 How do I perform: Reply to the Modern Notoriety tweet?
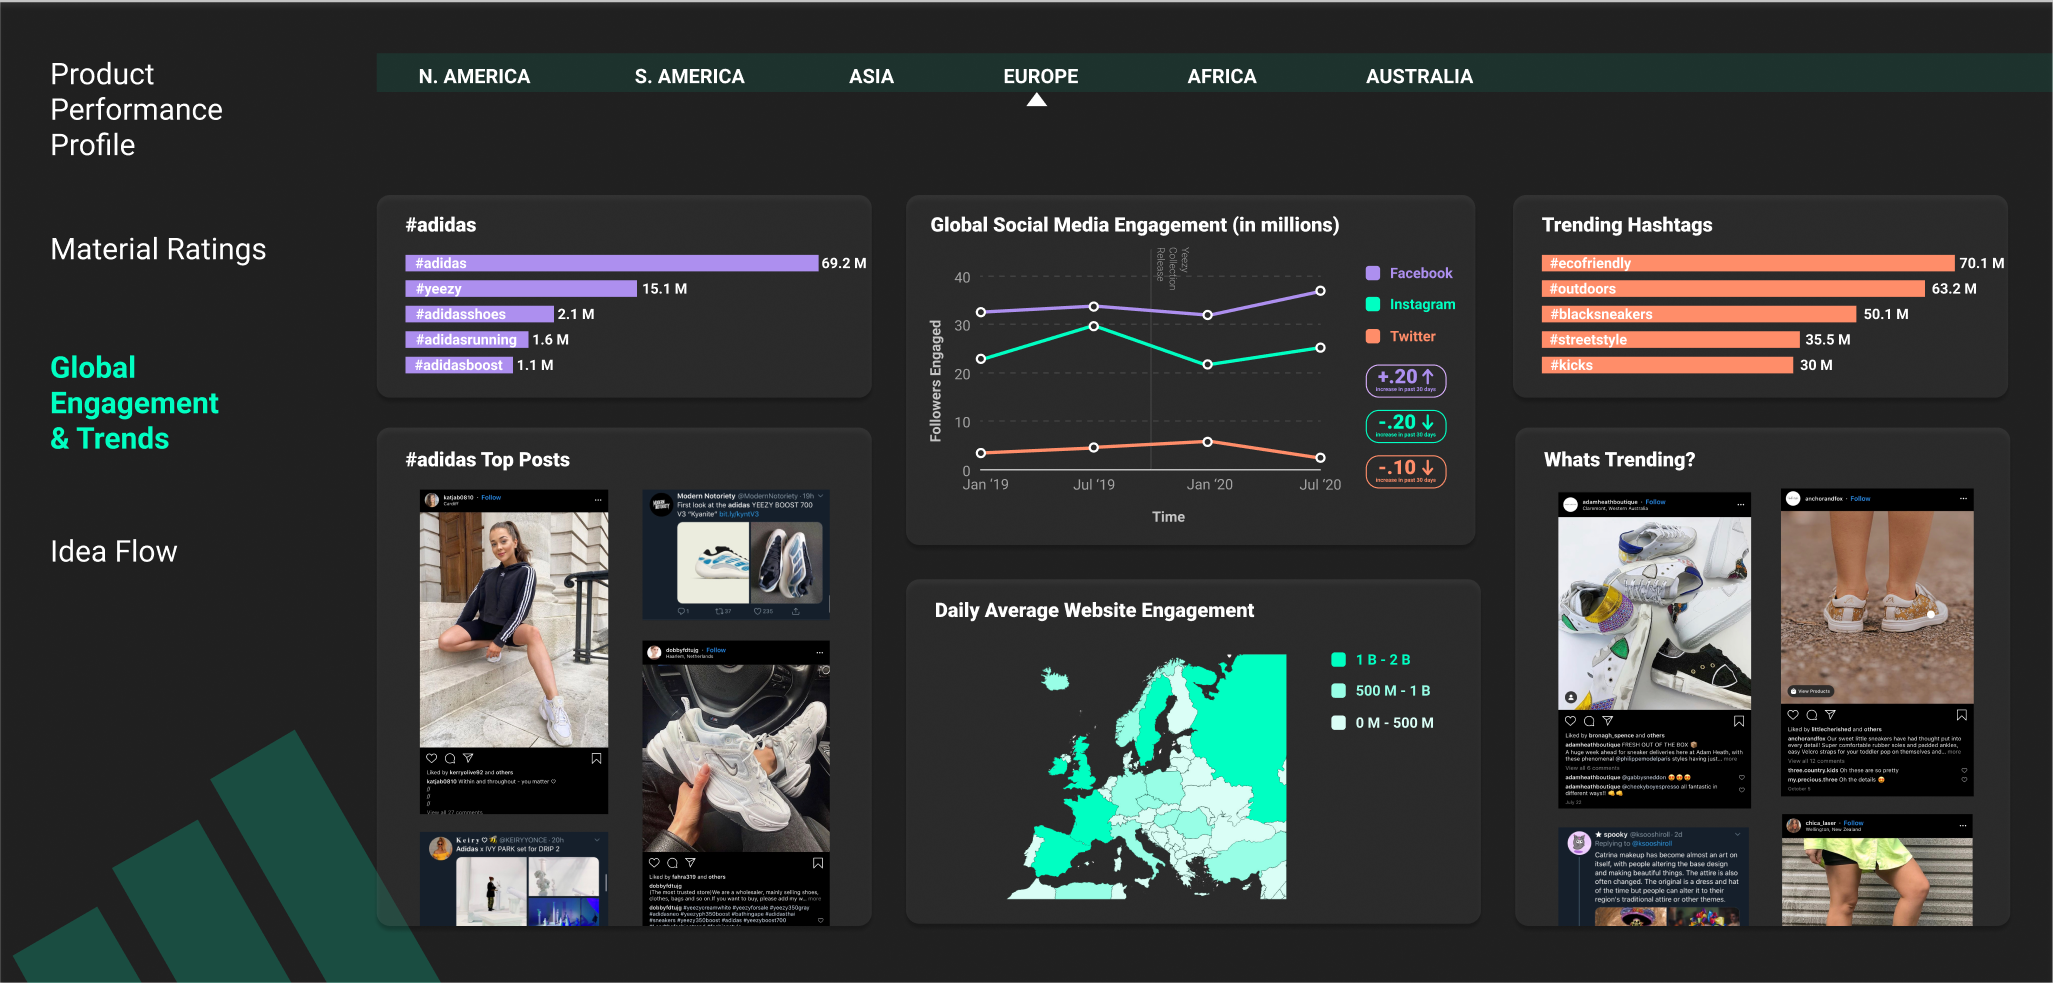click(683, 611)
